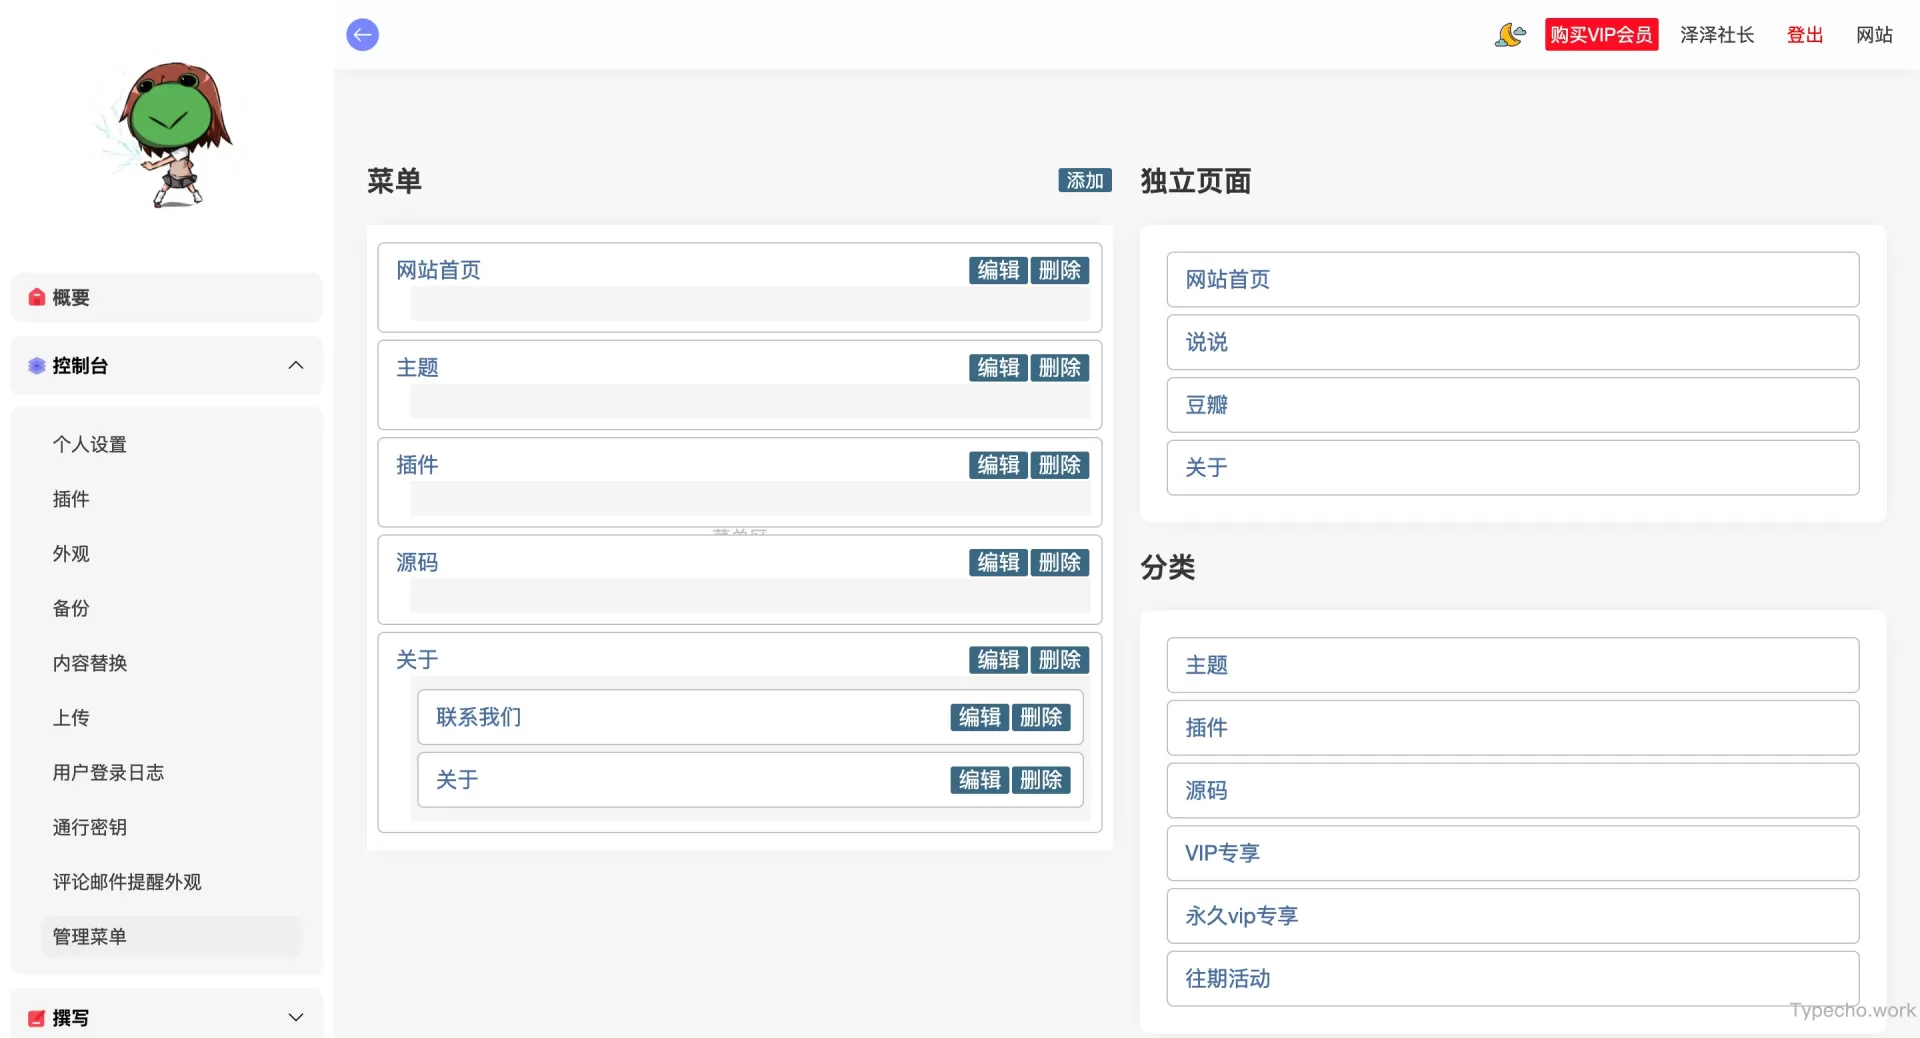Open 管理菜单 in the sidebar
This screenshot has width=1920, height=1038.
pos(89,937)
